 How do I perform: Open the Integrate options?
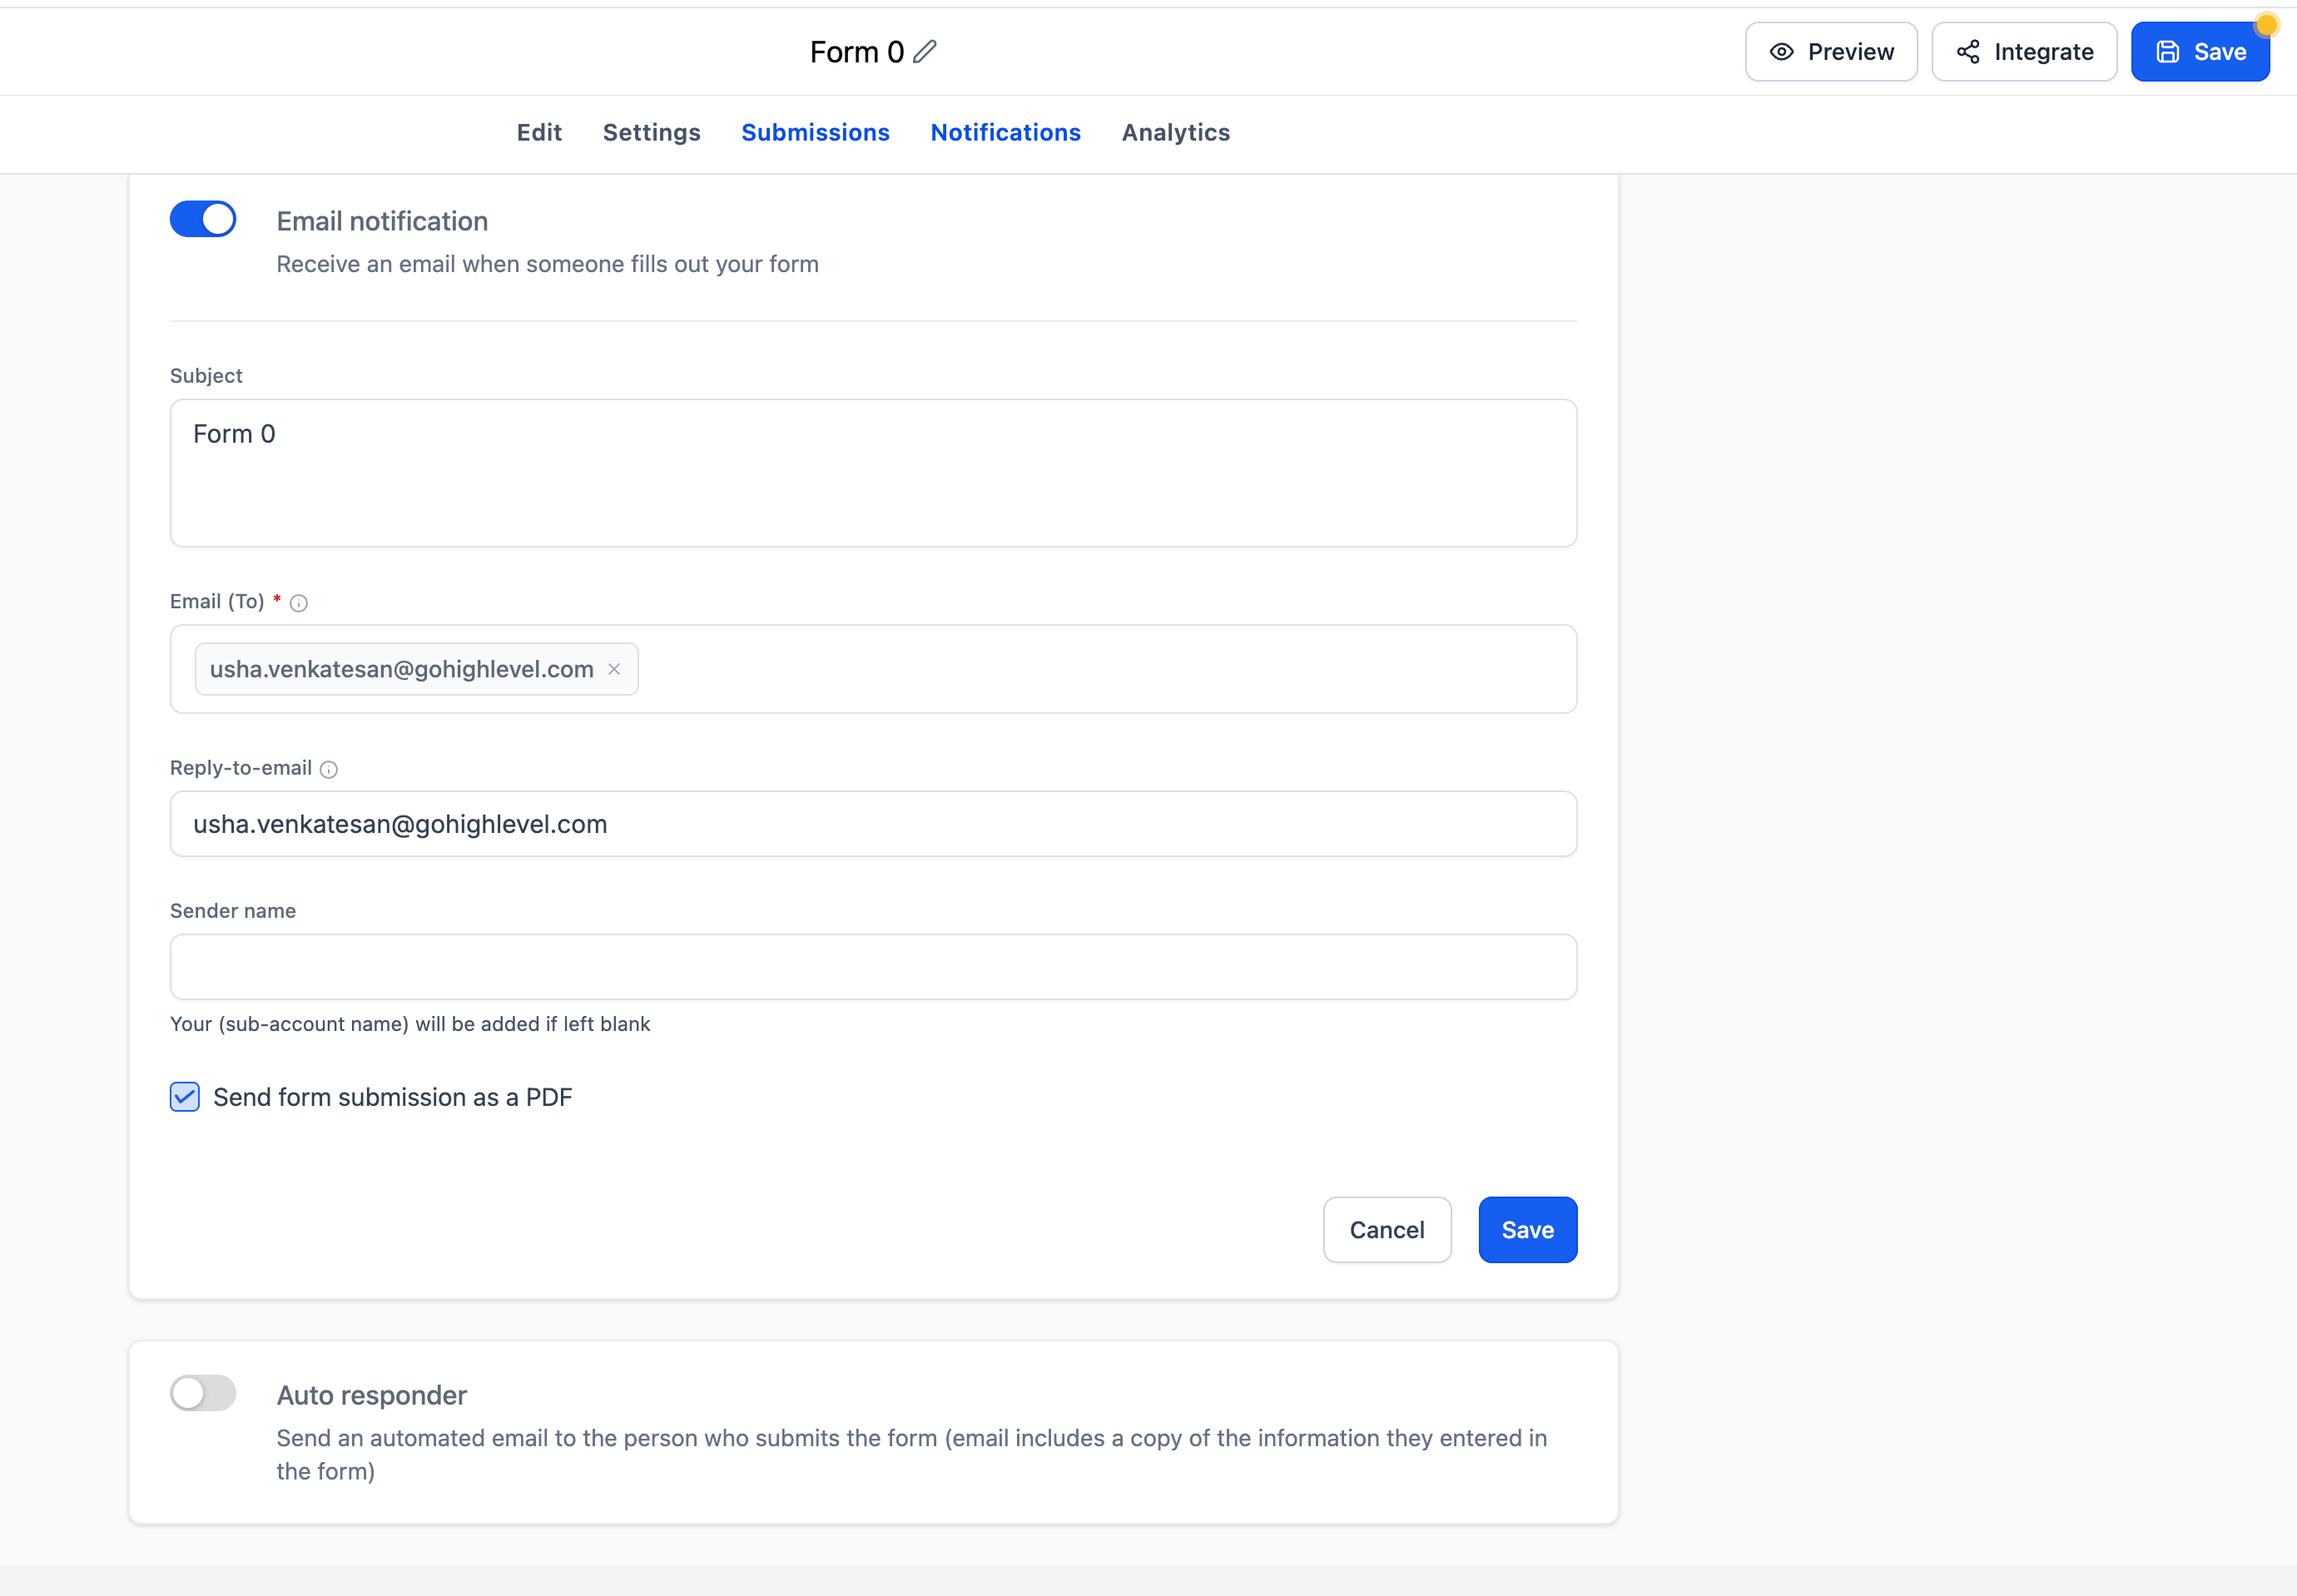pyautogui.click(x=2024, y=51)
